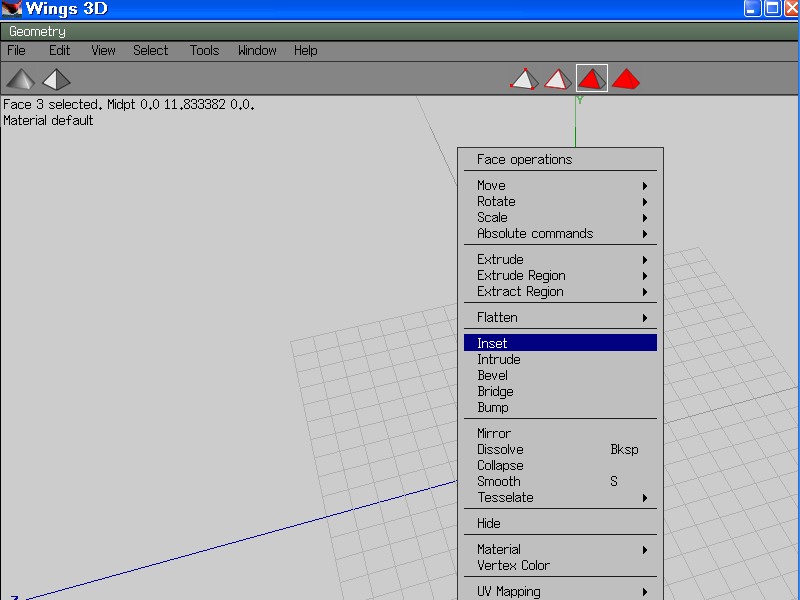Screen dimensions: 800x600
Task: Expand the Material submenu
Action: pyautogui.click(x=560, y=549)
